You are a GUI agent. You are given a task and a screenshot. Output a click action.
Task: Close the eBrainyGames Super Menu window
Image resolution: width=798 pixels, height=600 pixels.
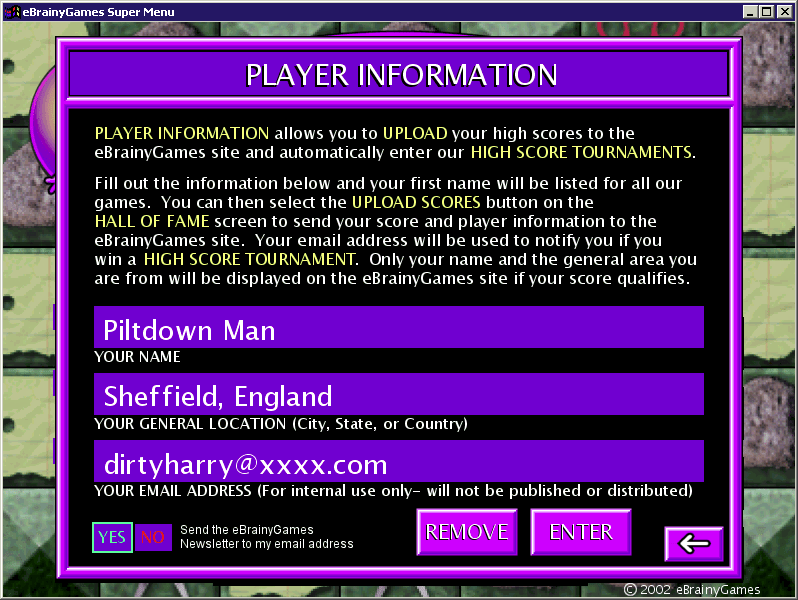[x=784, y=12]
